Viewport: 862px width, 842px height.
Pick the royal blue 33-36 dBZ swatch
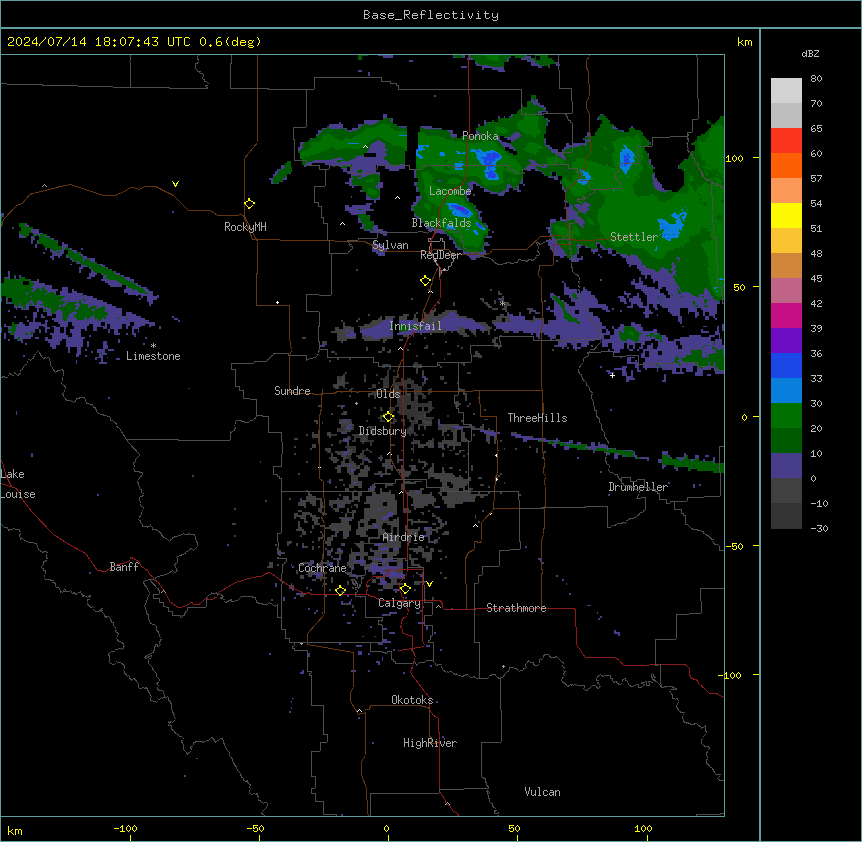[786, 365]
